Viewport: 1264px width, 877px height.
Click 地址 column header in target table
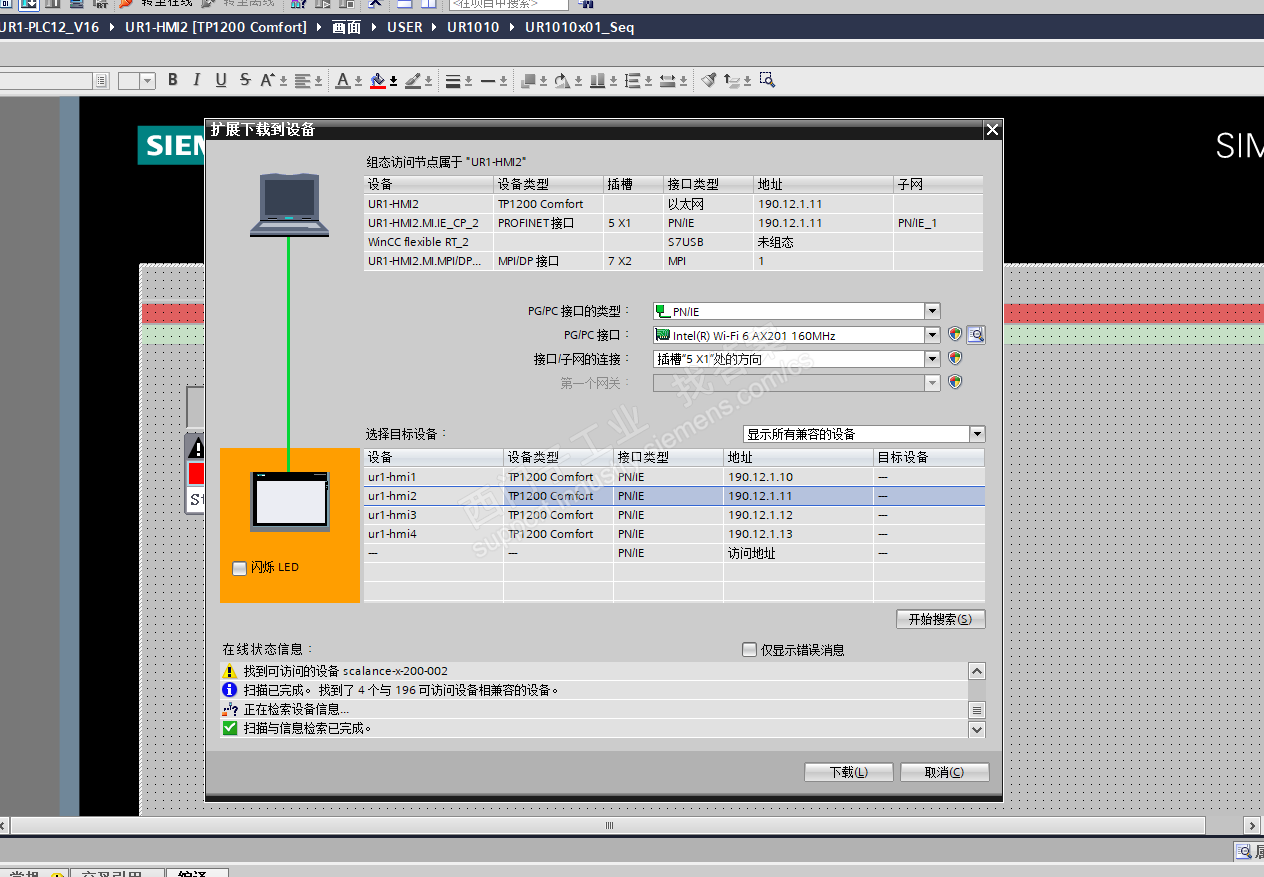(798, 457)
